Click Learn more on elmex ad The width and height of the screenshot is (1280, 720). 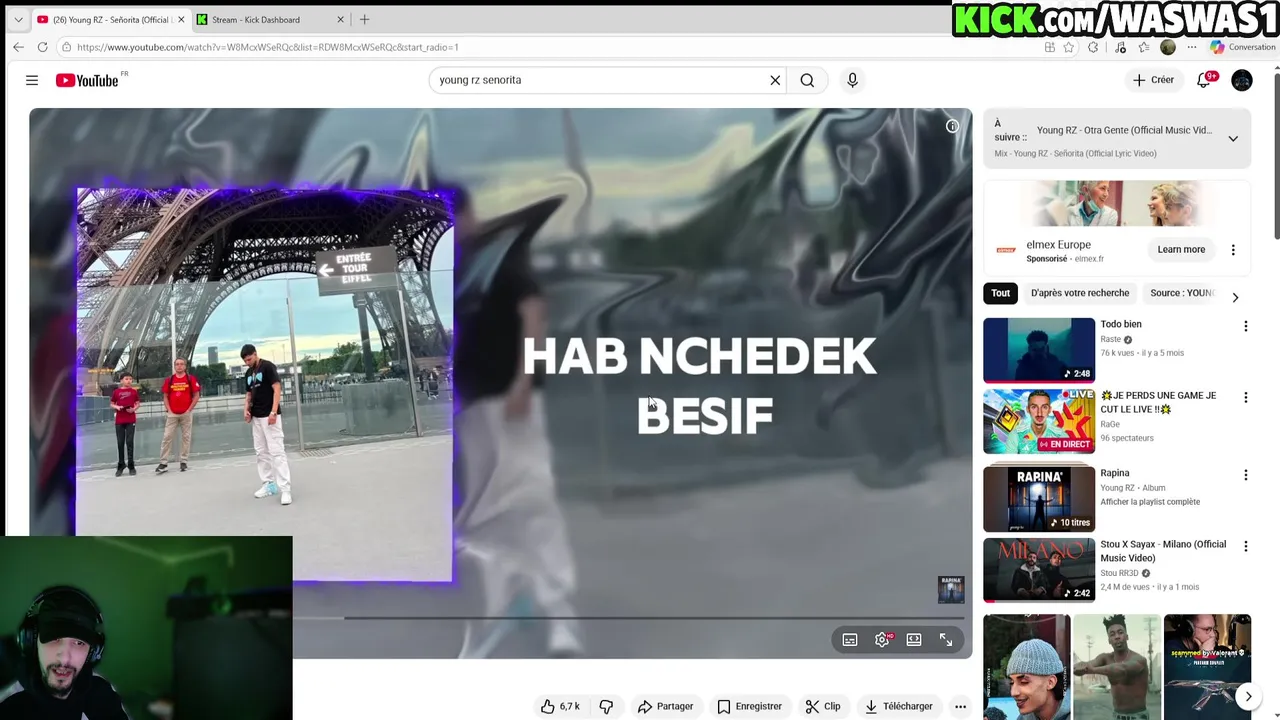1181,249
